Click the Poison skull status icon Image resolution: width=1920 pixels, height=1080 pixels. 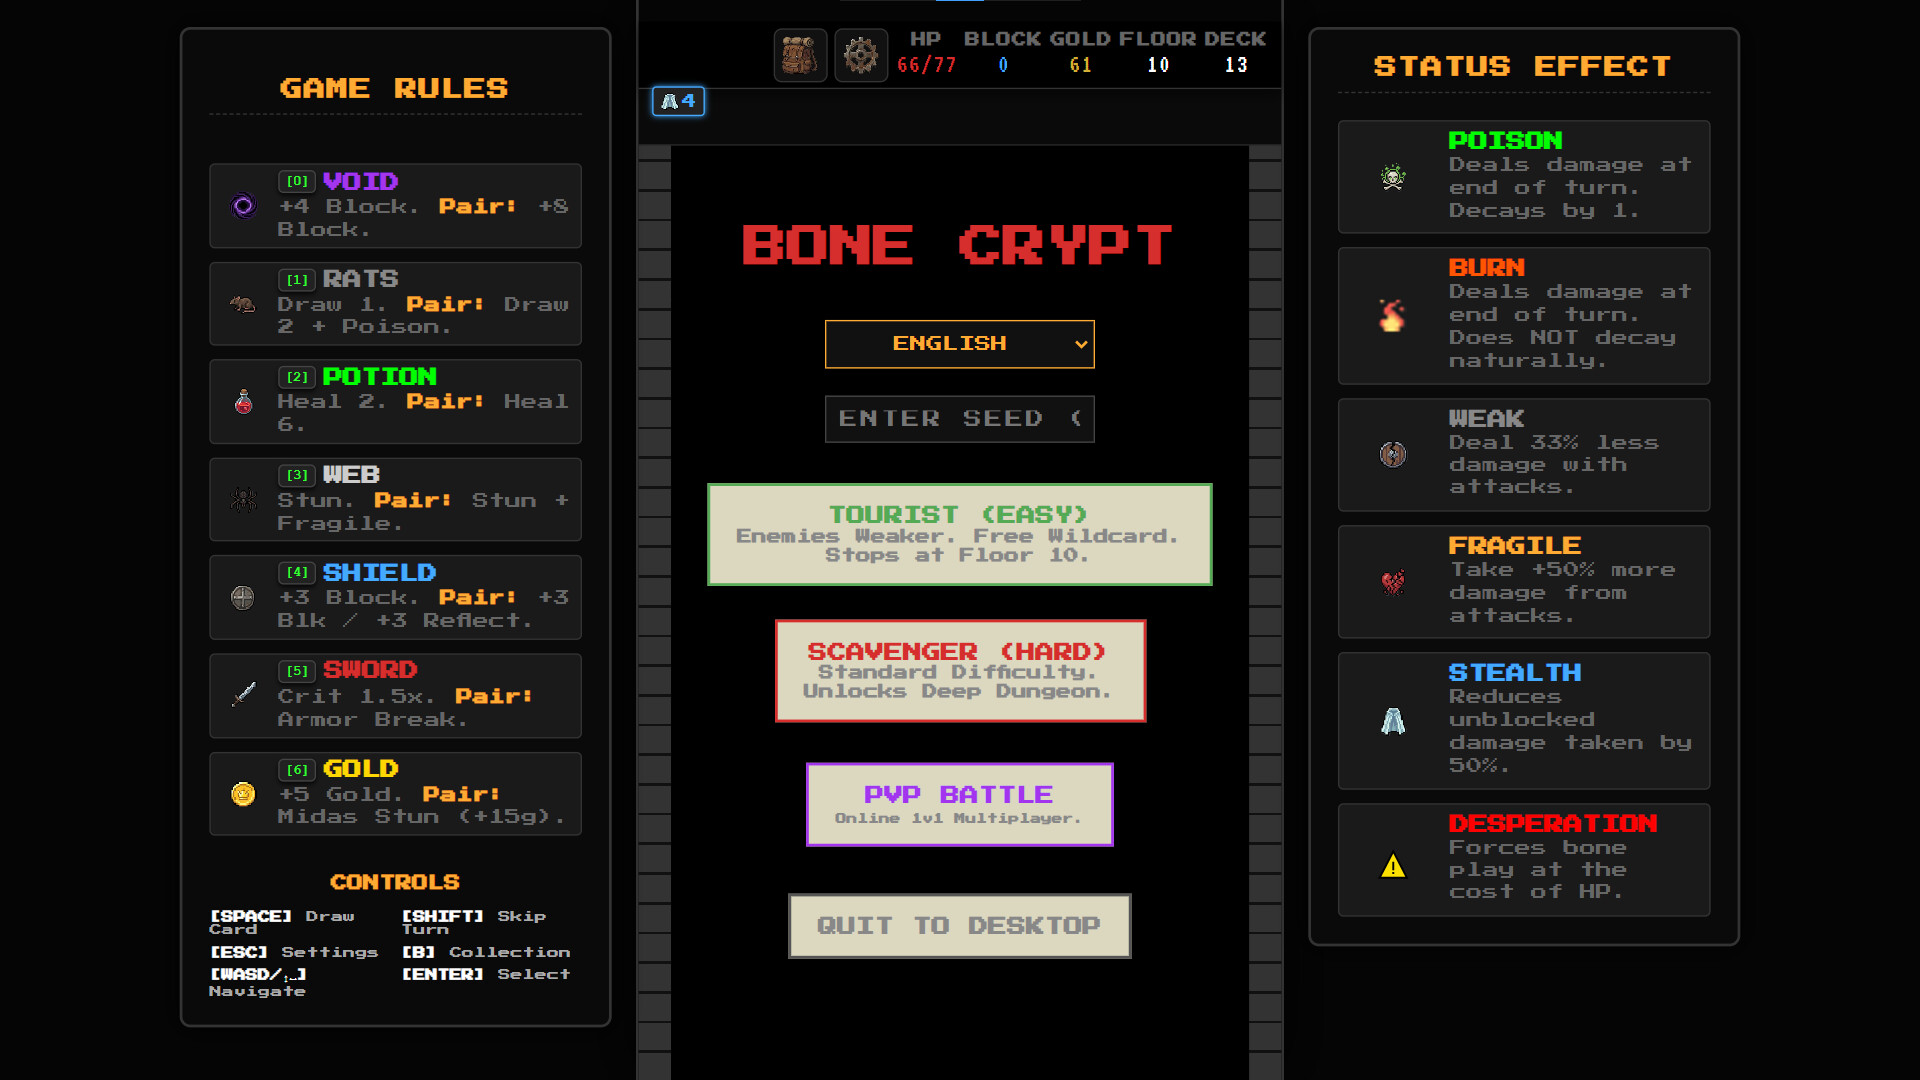tap(1392, 178)
